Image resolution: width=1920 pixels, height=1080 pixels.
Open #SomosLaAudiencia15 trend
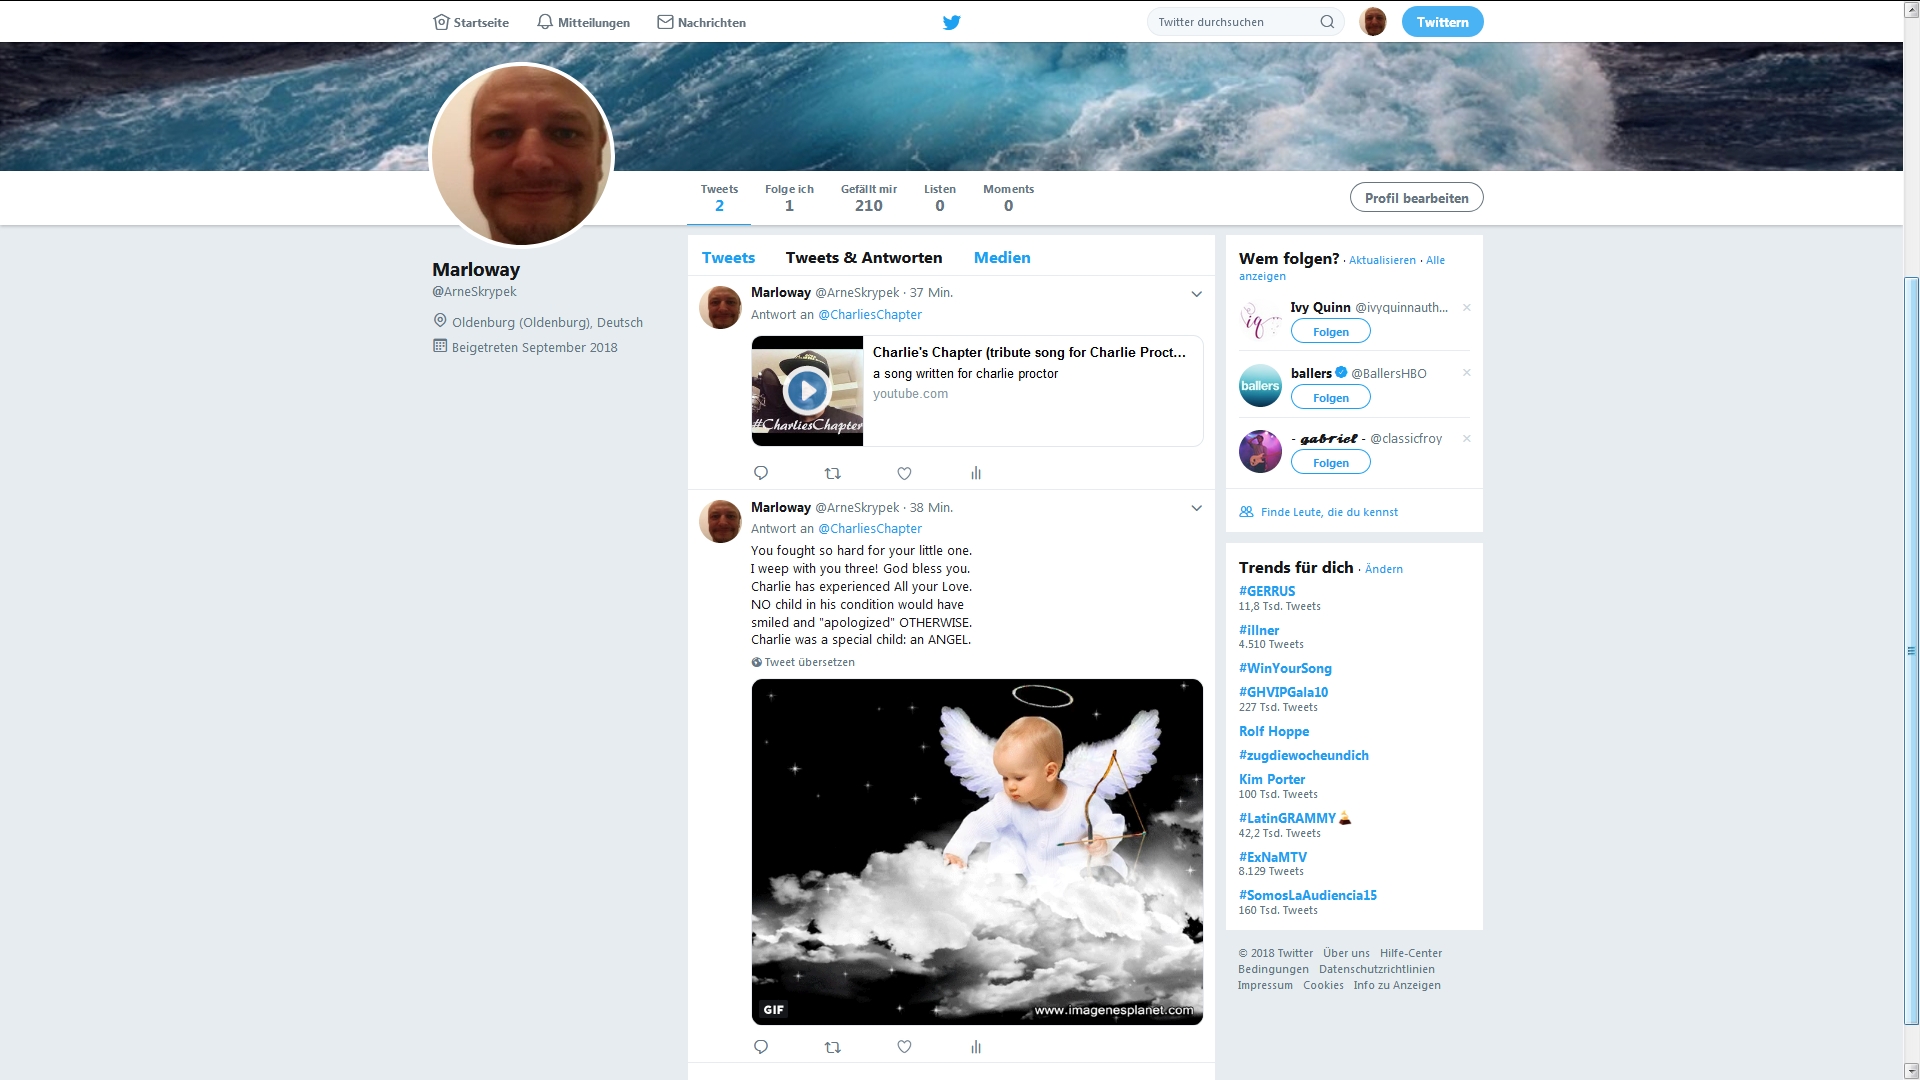(1308, 896)
